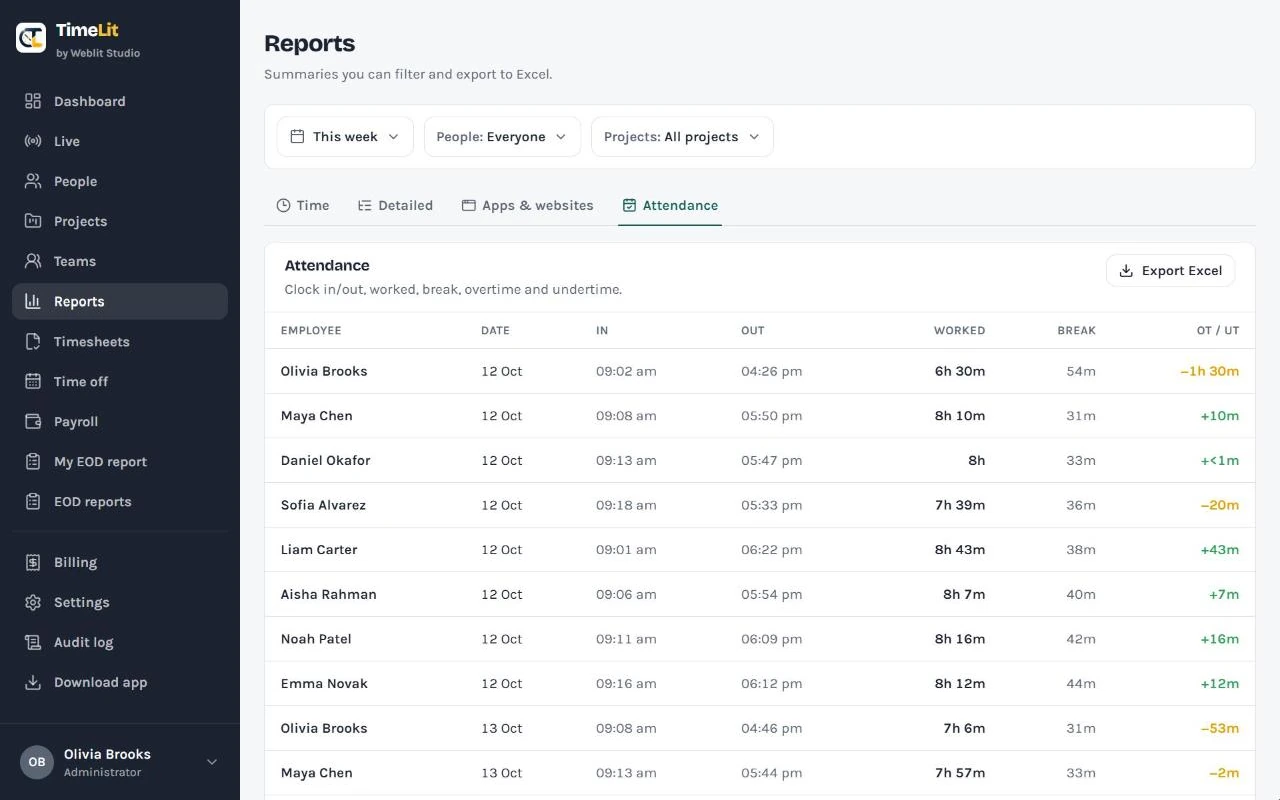1280x800 pixels.
Task: Select the +10m overtime for Maya Chen
Action: [1220, 416]
